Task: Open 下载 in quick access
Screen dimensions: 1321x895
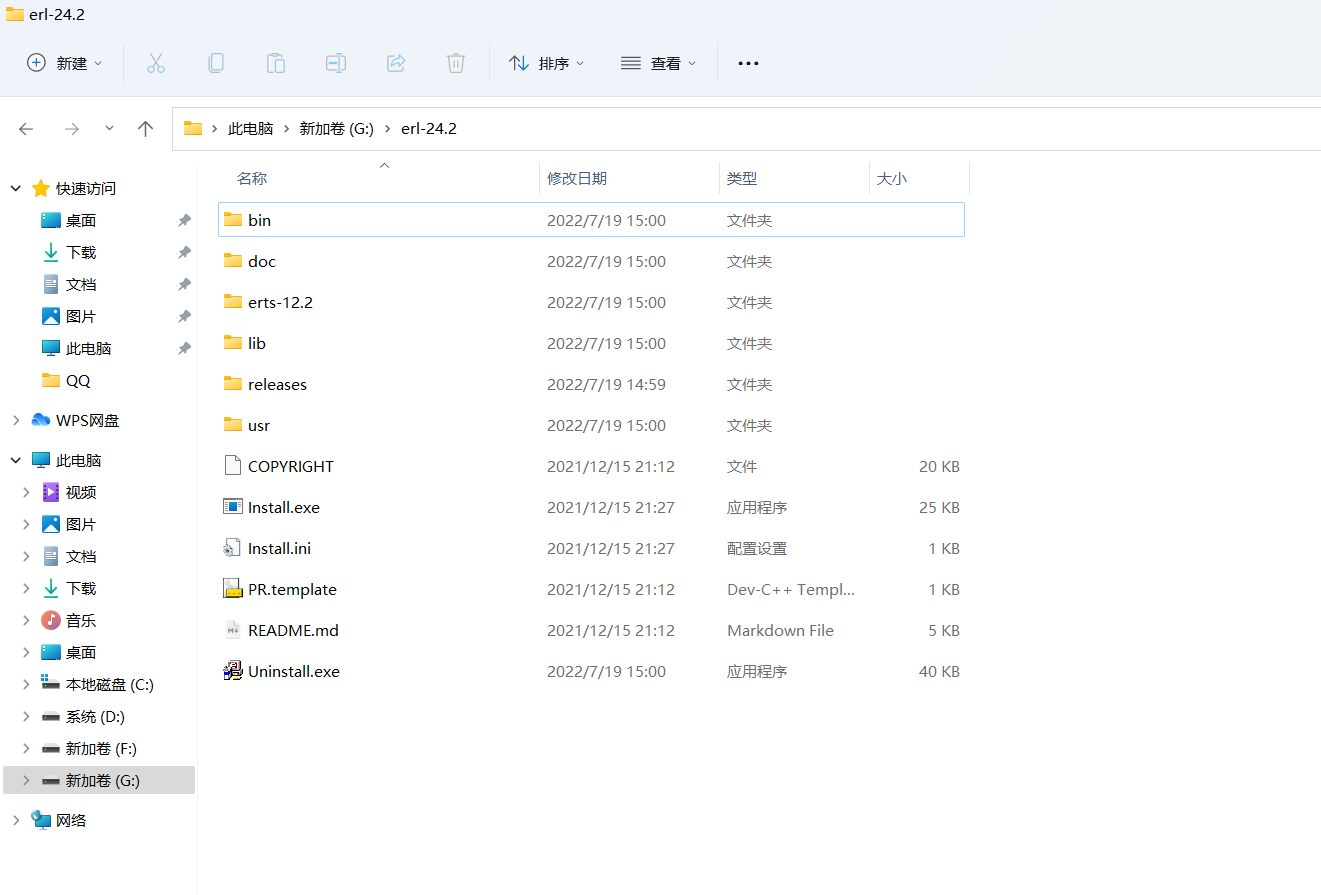Action: point(81,252)
